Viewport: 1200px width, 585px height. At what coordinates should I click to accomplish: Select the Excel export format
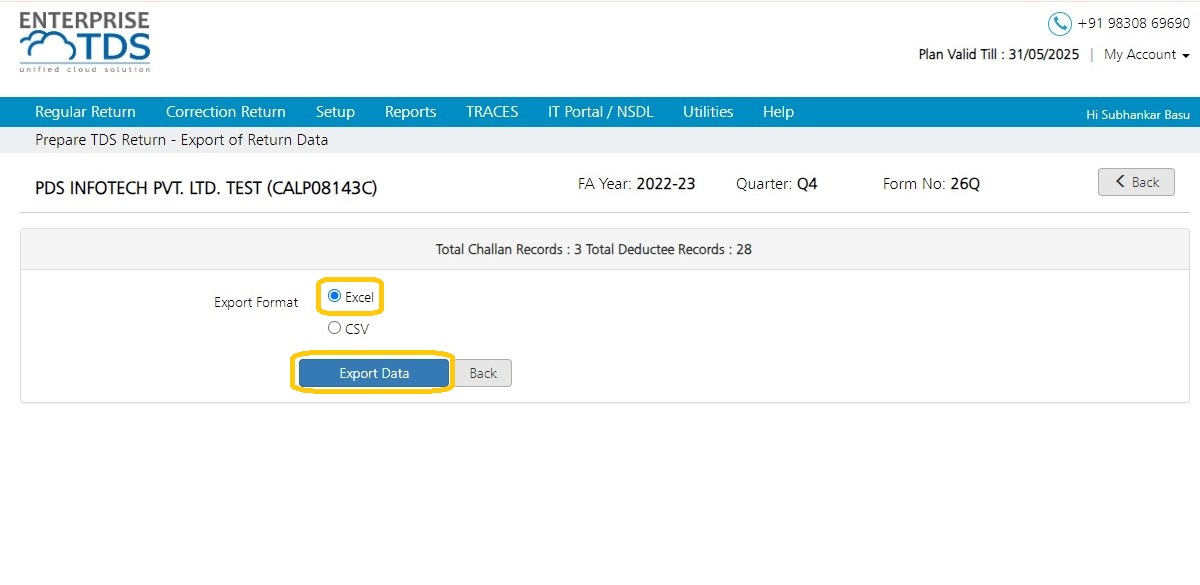point(334,296)
